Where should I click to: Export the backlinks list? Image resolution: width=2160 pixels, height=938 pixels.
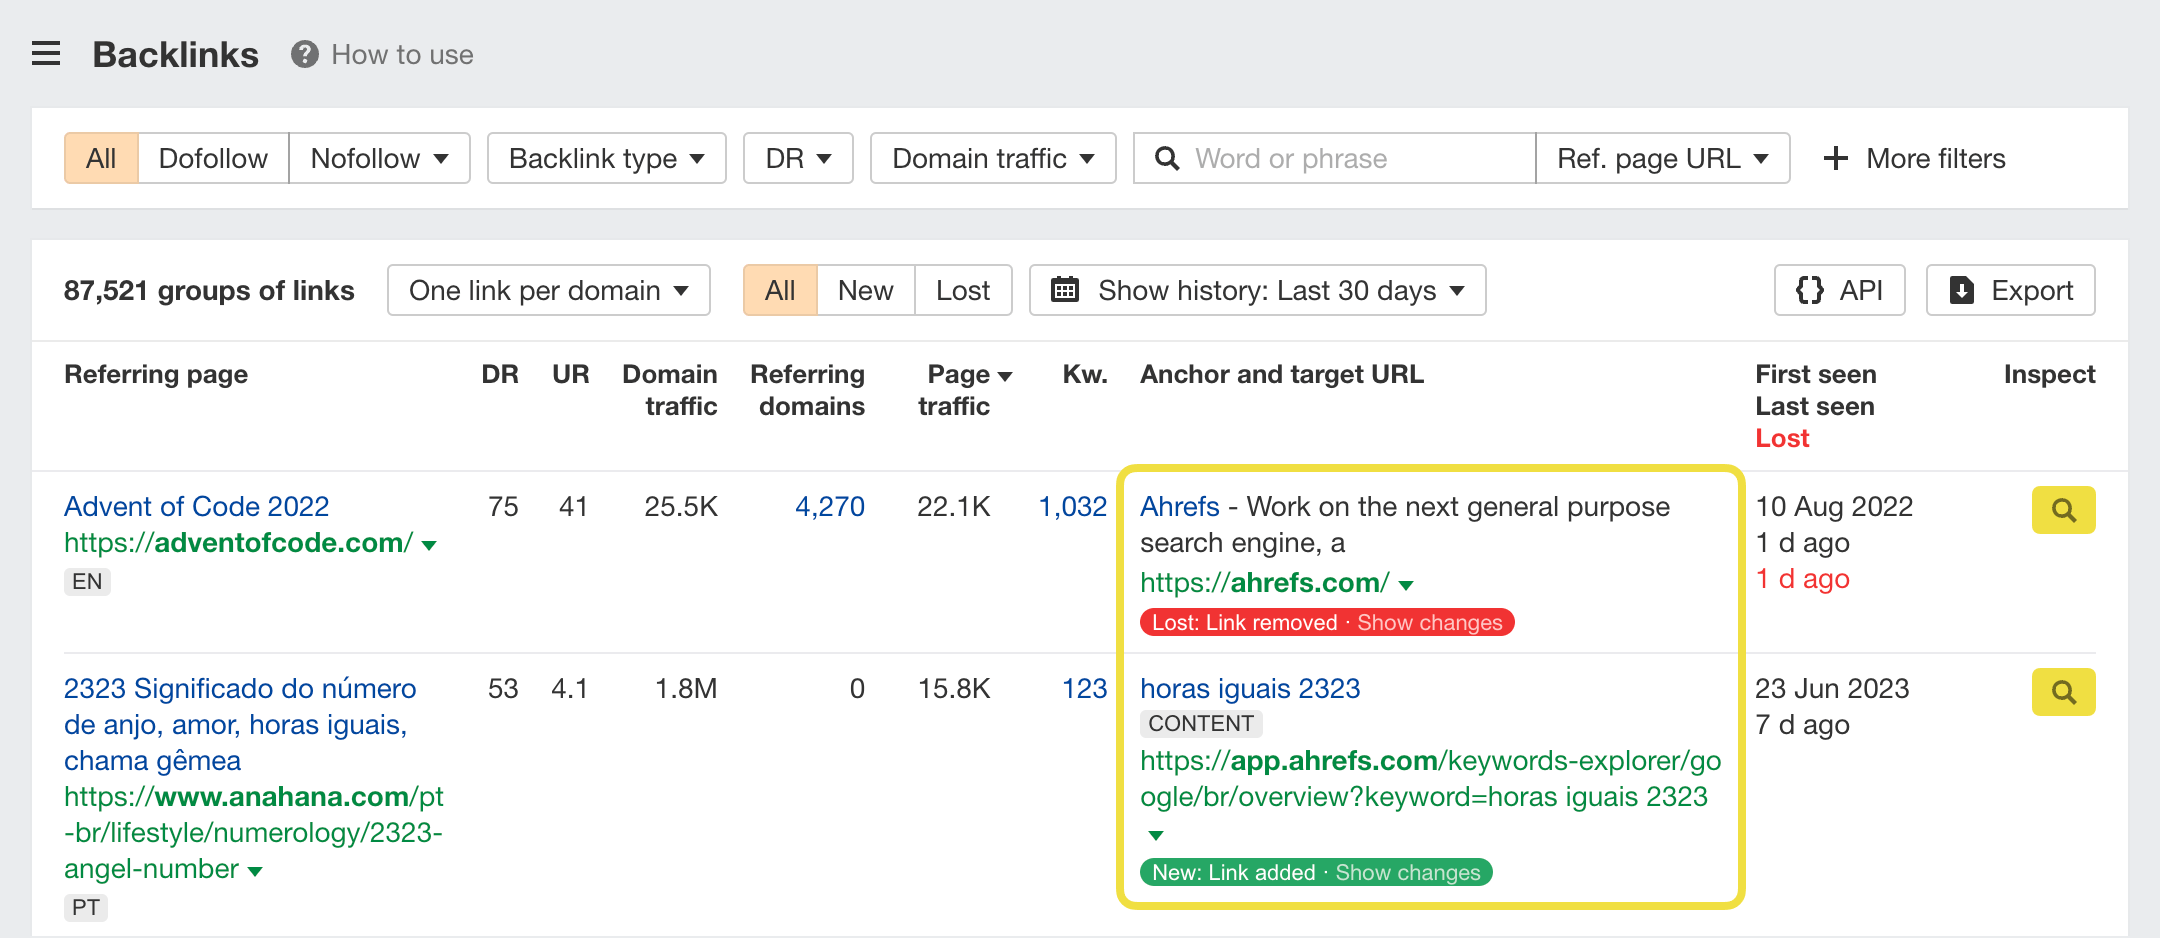tap(2010, 290)
